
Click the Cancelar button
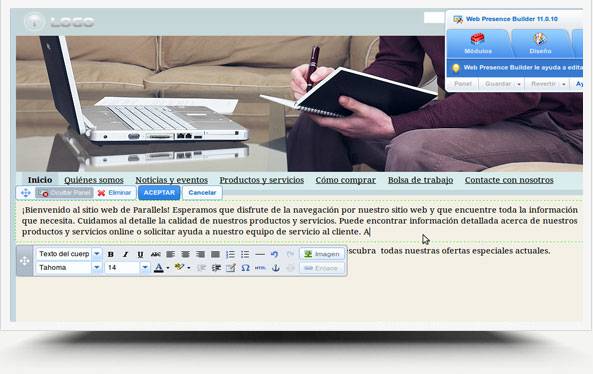point(202,192)
